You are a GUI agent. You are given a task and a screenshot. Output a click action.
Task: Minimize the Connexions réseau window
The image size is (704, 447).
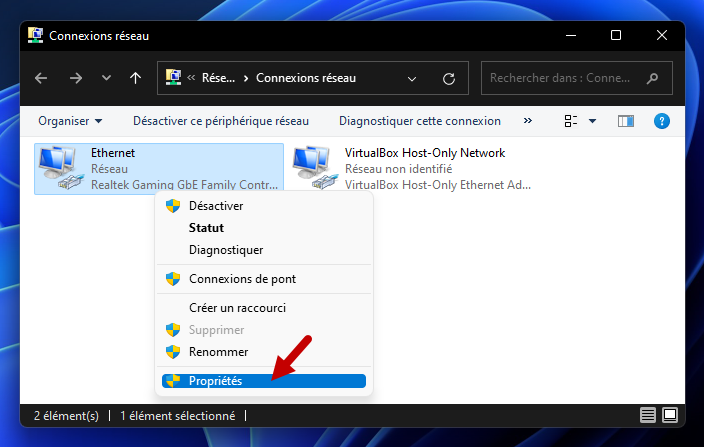tap(571, 35)
